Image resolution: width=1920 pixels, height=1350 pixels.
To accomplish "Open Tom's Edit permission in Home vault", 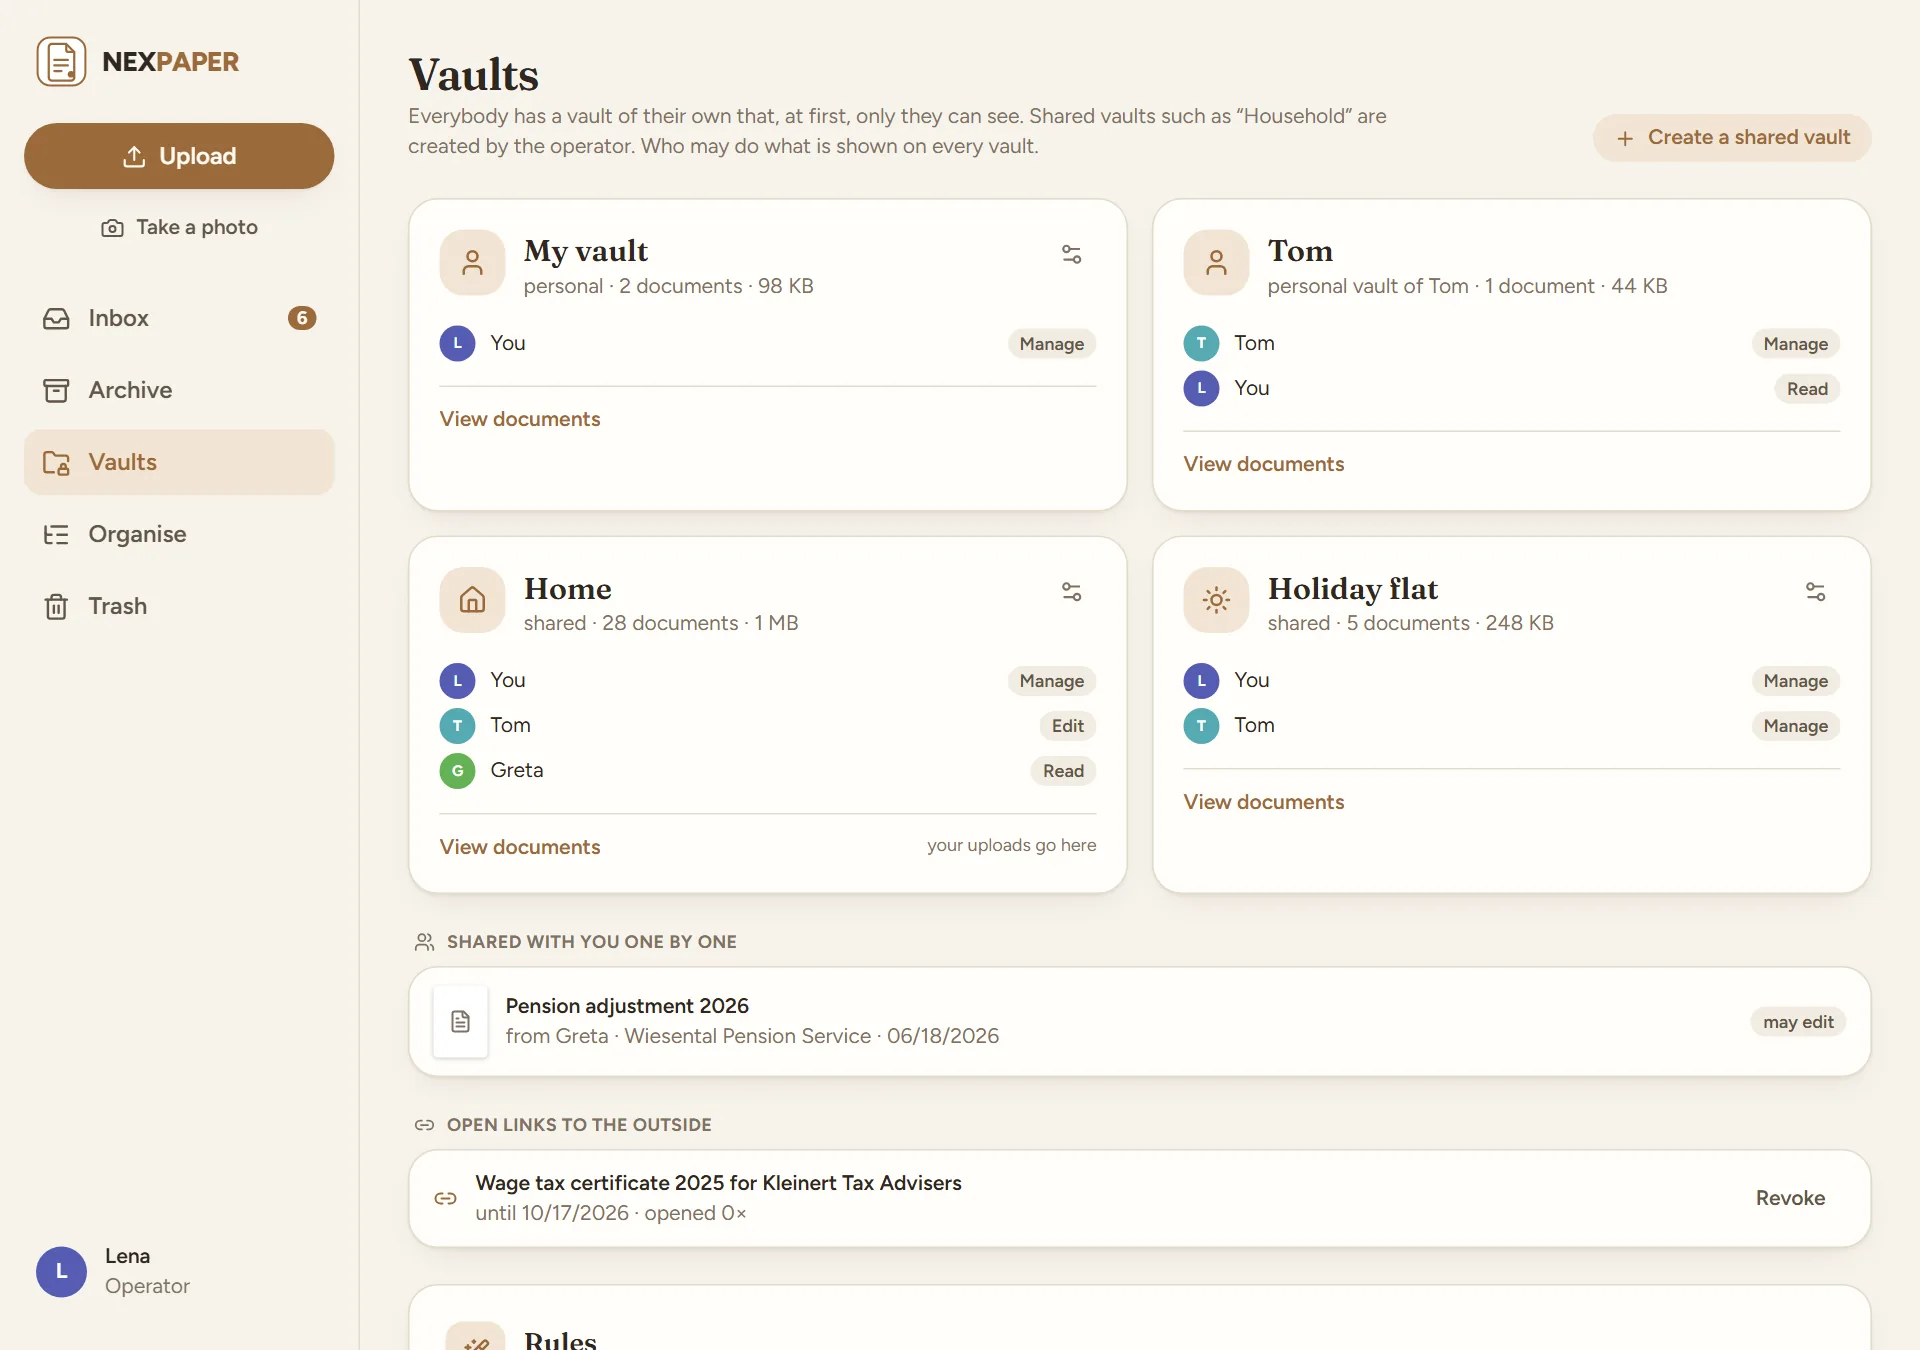I will coord(1067,726).
